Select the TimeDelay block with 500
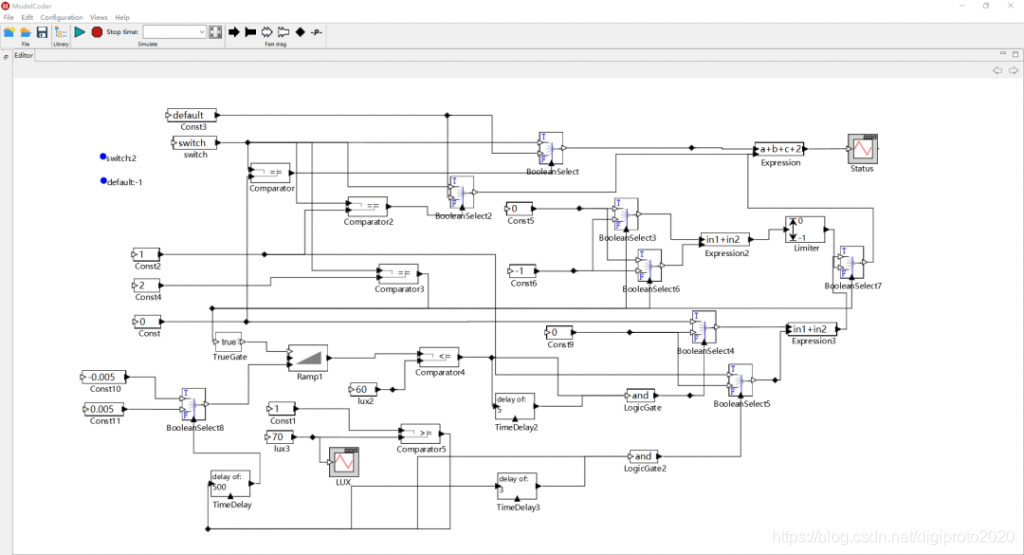Viewport: 1024px width, 555px height. click(x=231, y=484)
